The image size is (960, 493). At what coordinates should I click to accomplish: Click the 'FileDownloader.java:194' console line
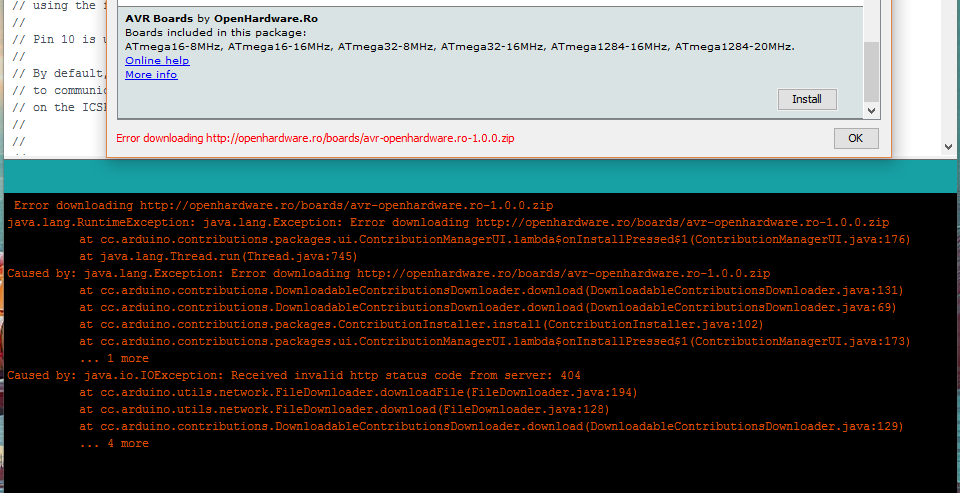[x=359, y=393]
